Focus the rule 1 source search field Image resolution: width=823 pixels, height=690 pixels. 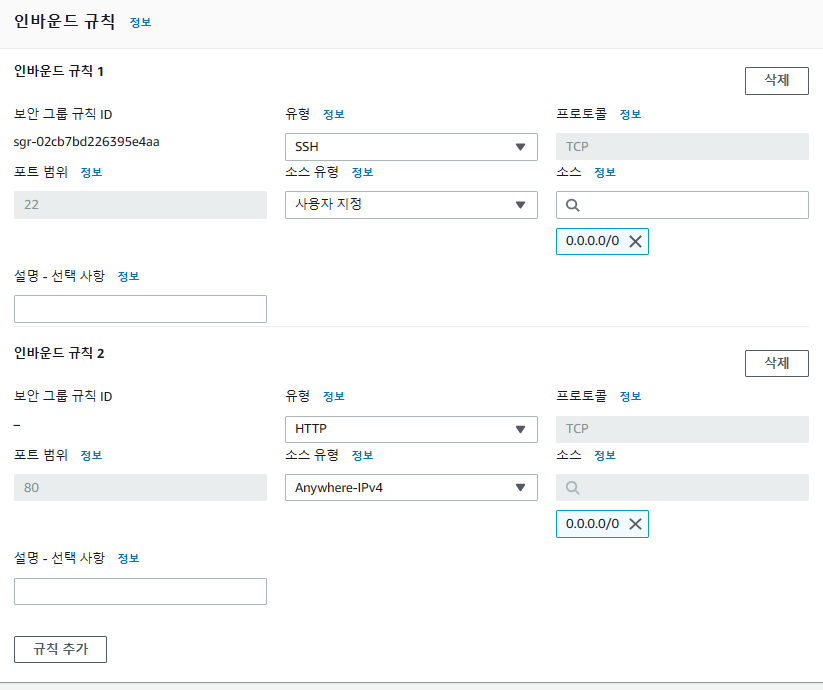click(x=682, y=205)
